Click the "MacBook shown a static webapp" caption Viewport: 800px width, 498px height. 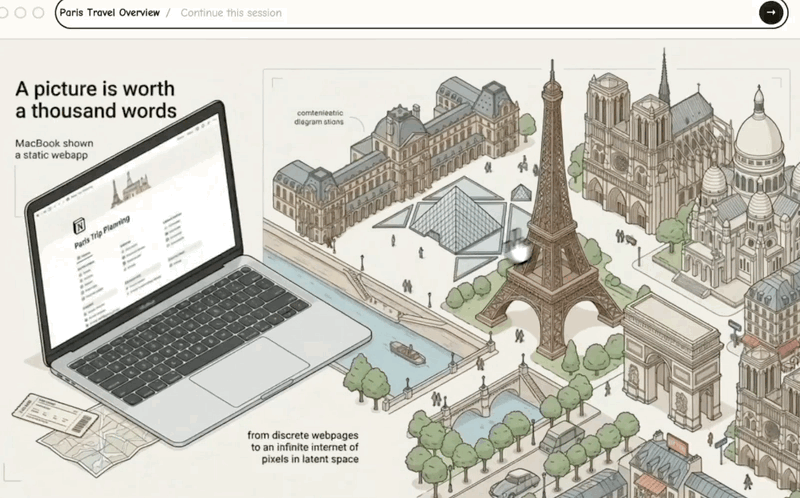click(54, 149)
